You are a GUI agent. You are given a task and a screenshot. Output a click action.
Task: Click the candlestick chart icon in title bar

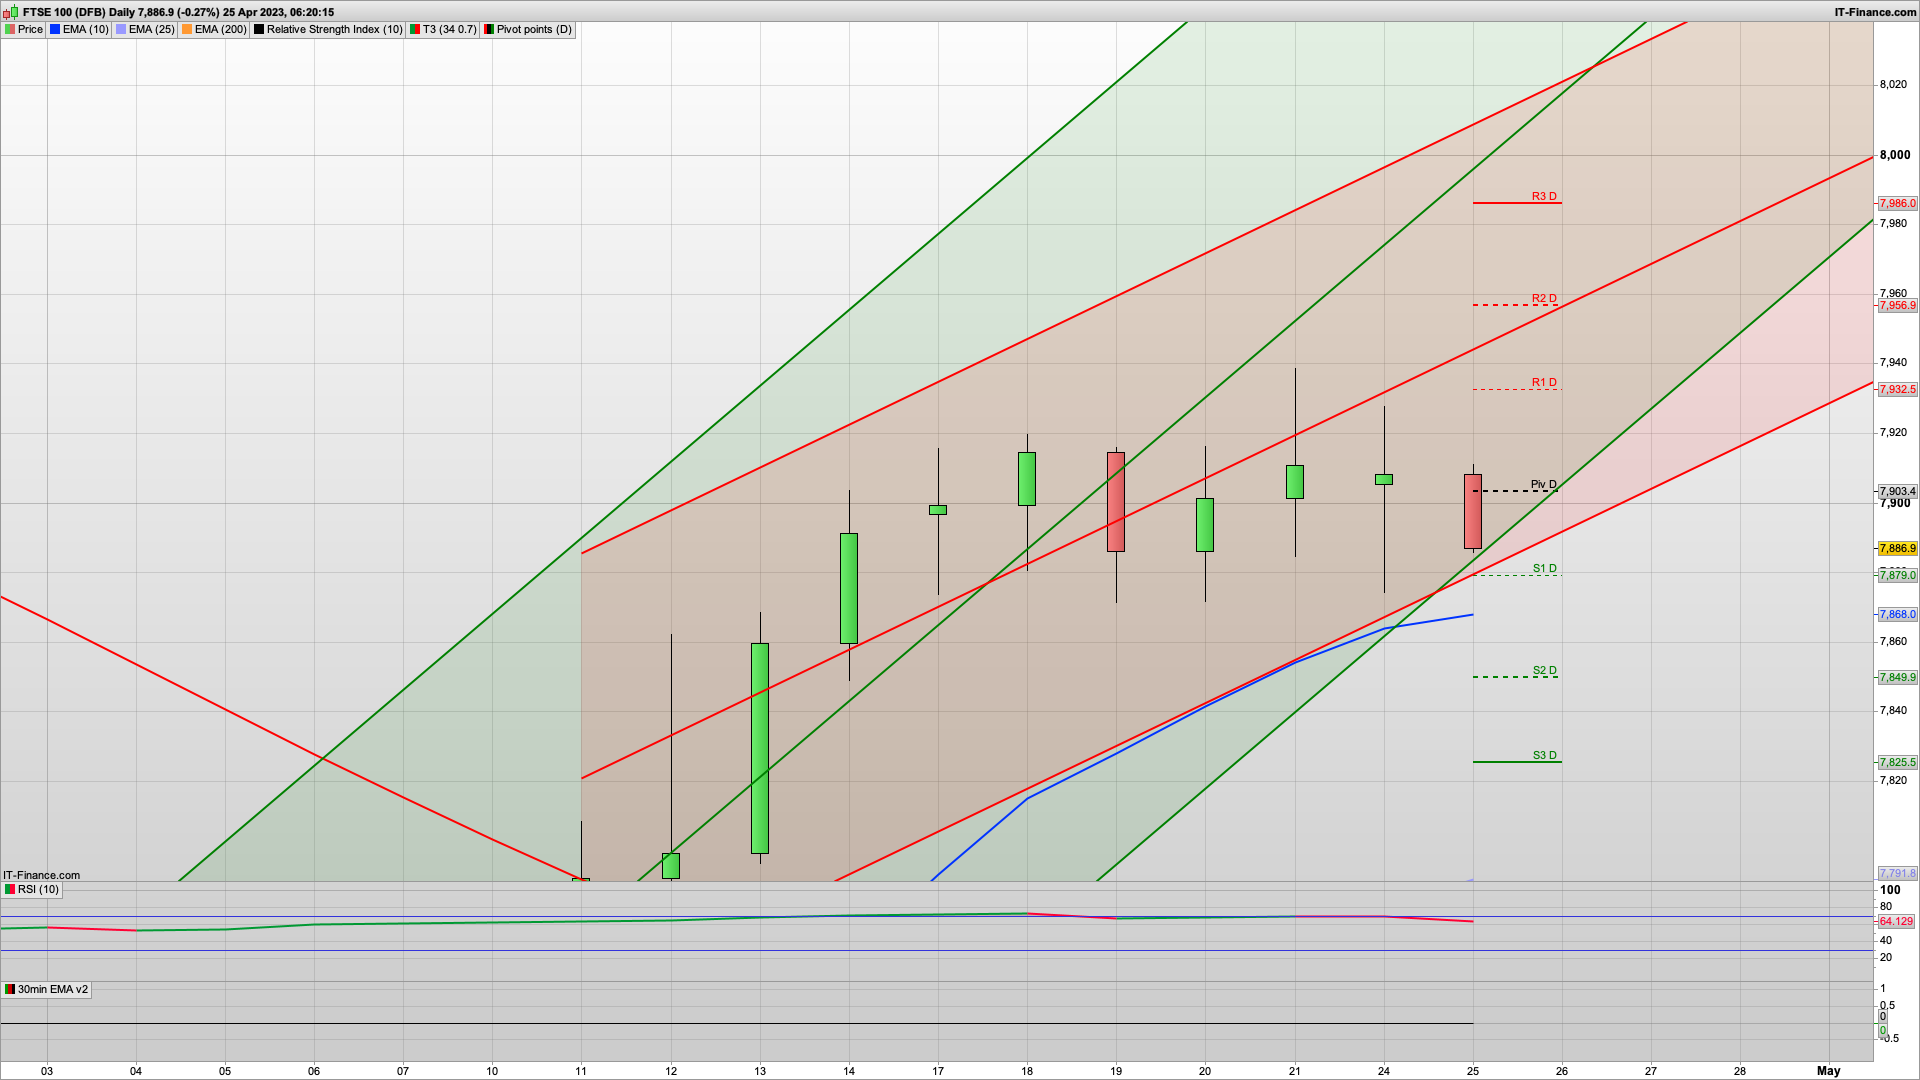tap(11, 12)
